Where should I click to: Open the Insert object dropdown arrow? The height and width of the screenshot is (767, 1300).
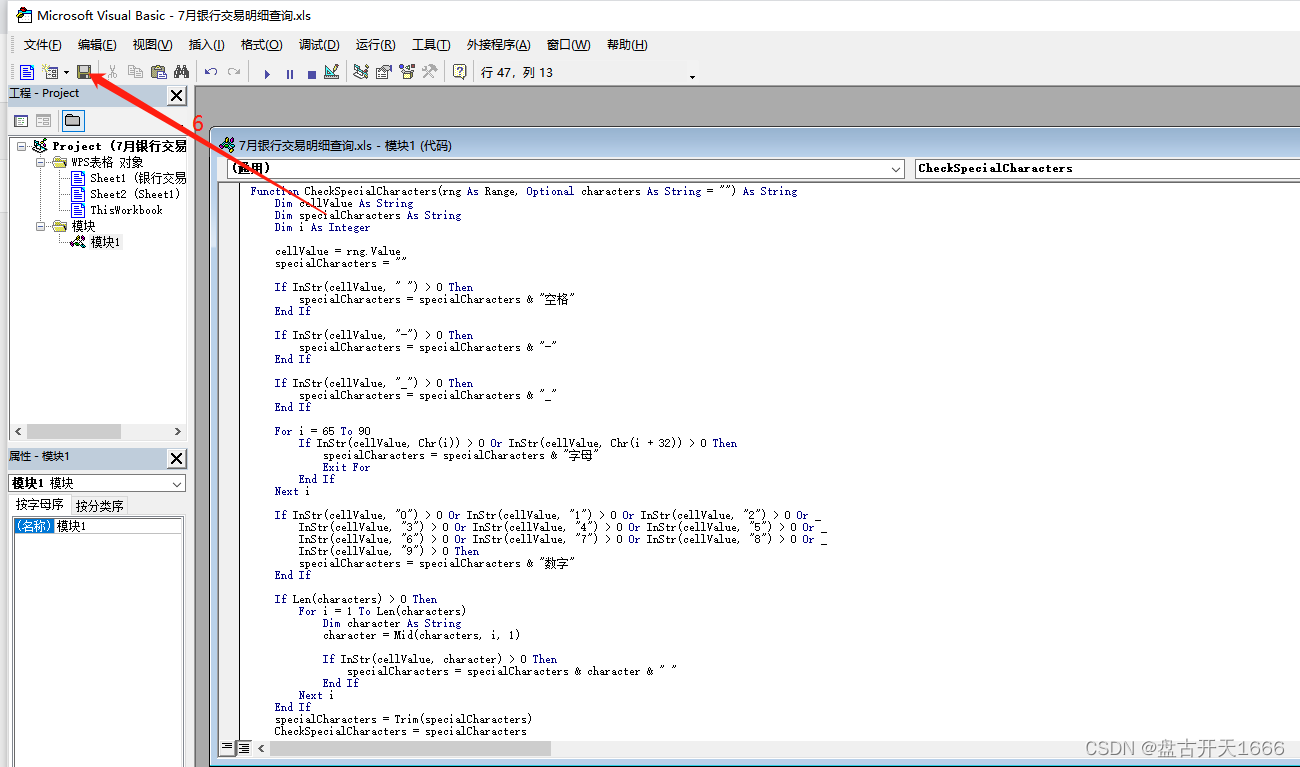(66, 73)
